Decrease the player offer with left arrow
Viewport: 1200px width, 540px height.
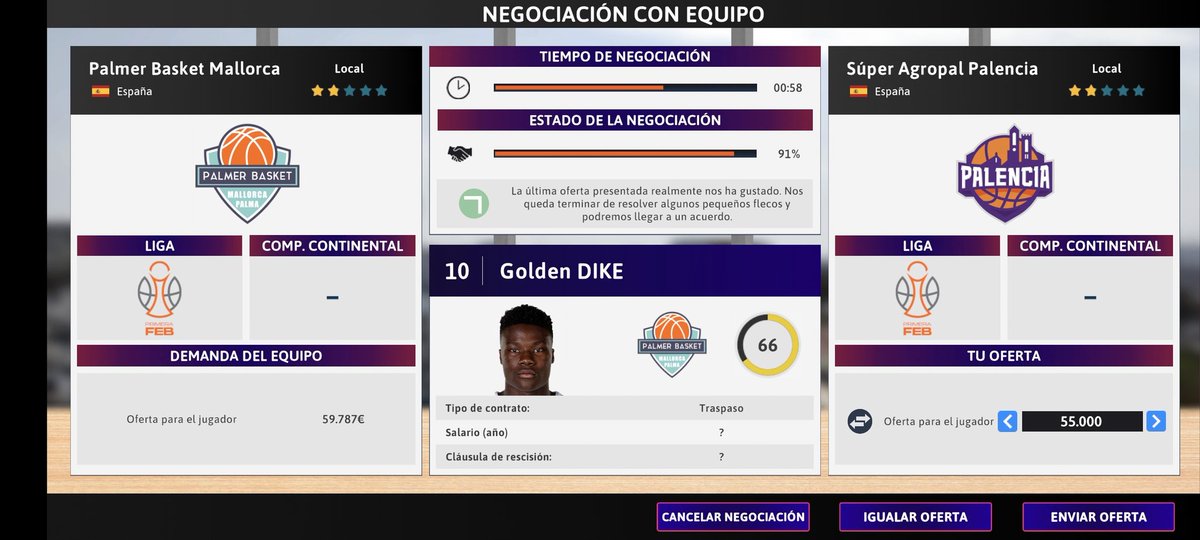[x=1007, y=422]
